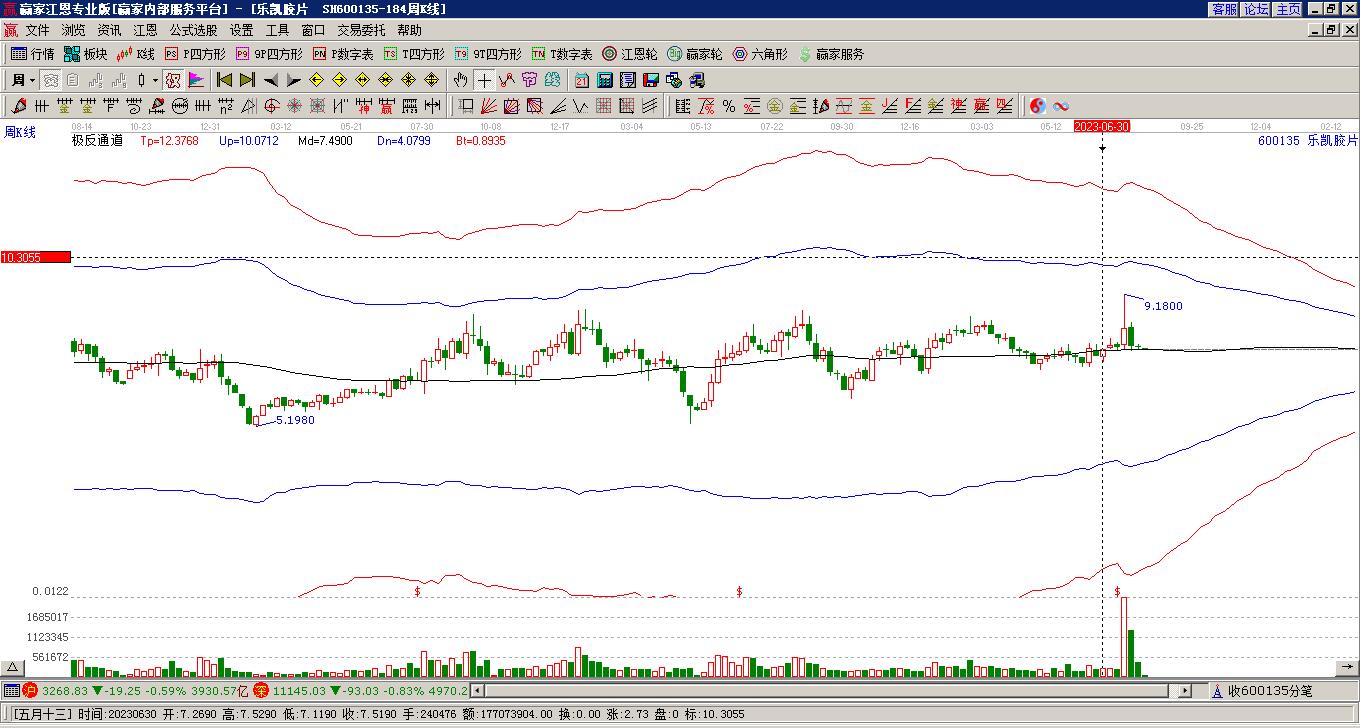Toggle the colored flag marker button
Viewport: 1360px width, 728px height.
click(x=196, y=80)
